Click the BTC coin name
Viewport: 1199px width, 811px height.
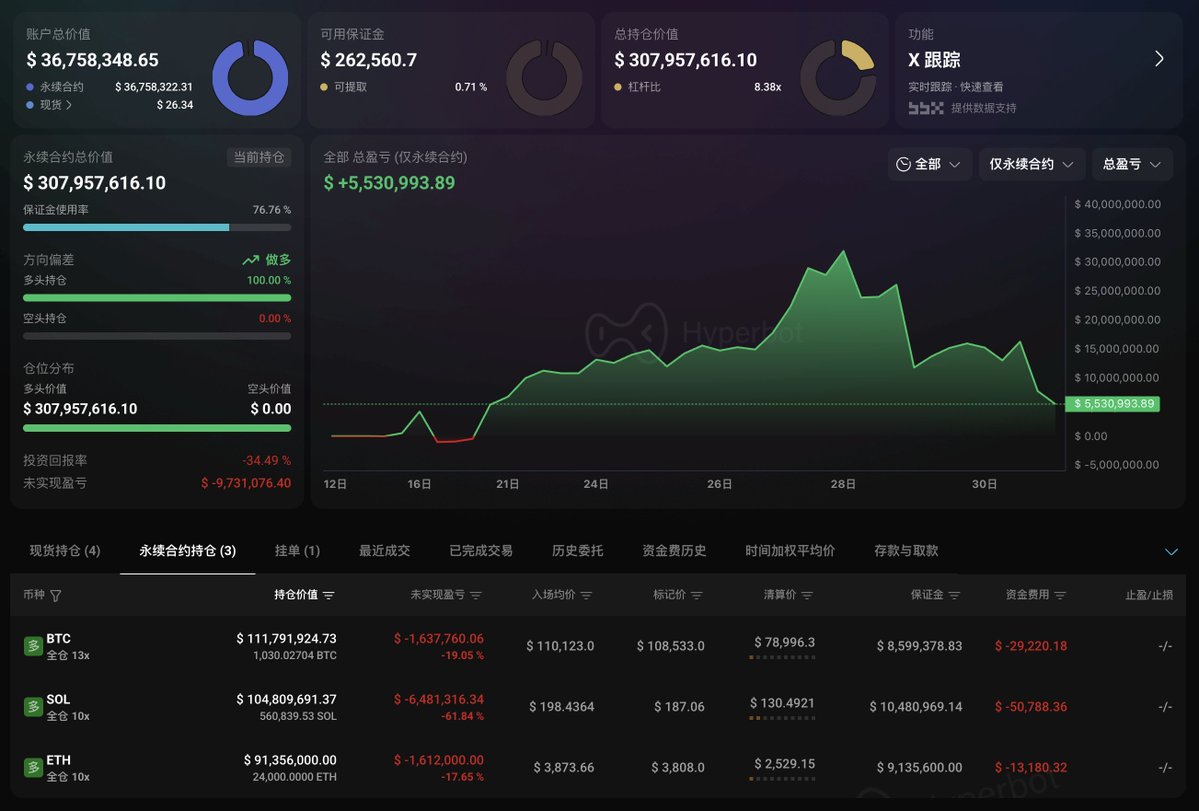tap(58, 638)
